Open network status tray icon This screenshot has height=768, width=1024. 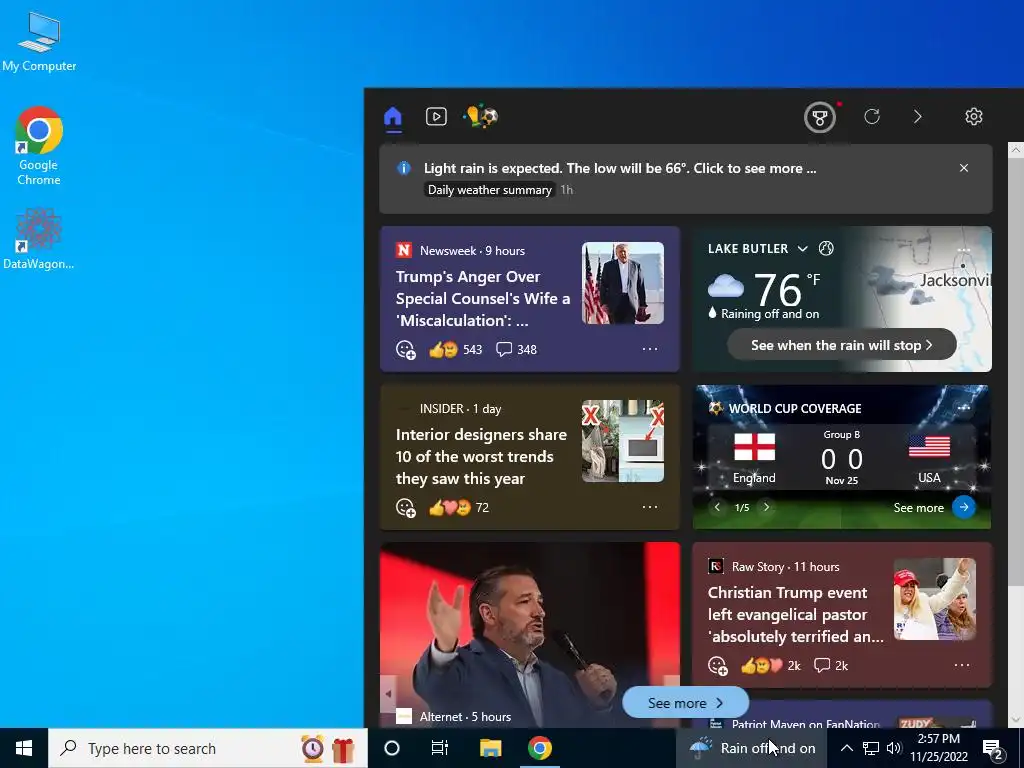871,748
